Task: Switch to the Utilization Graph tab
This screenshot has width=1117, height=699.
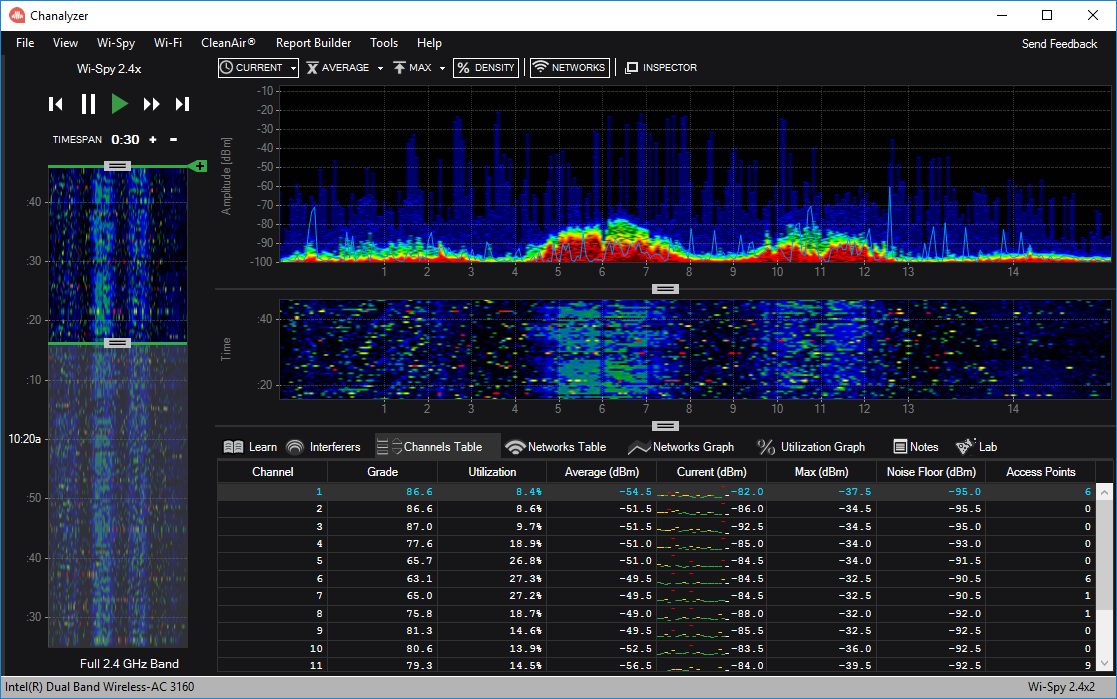Action: coord(811,447)
